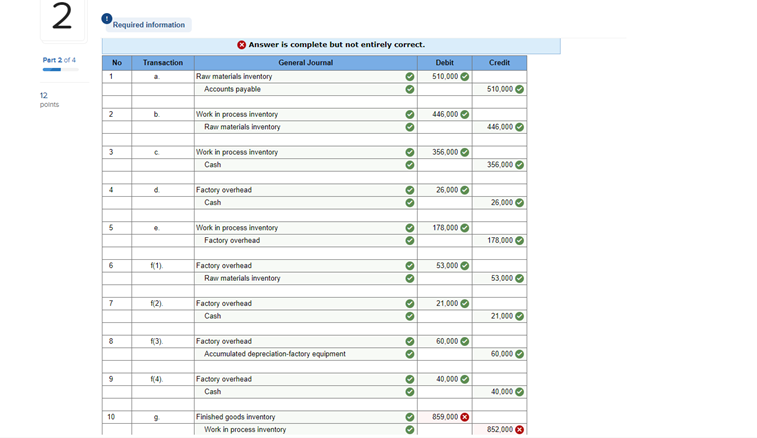Click the green check beside 26,000 debit
757x438 pixels.
pyautogui.click(x=464, y=190)
